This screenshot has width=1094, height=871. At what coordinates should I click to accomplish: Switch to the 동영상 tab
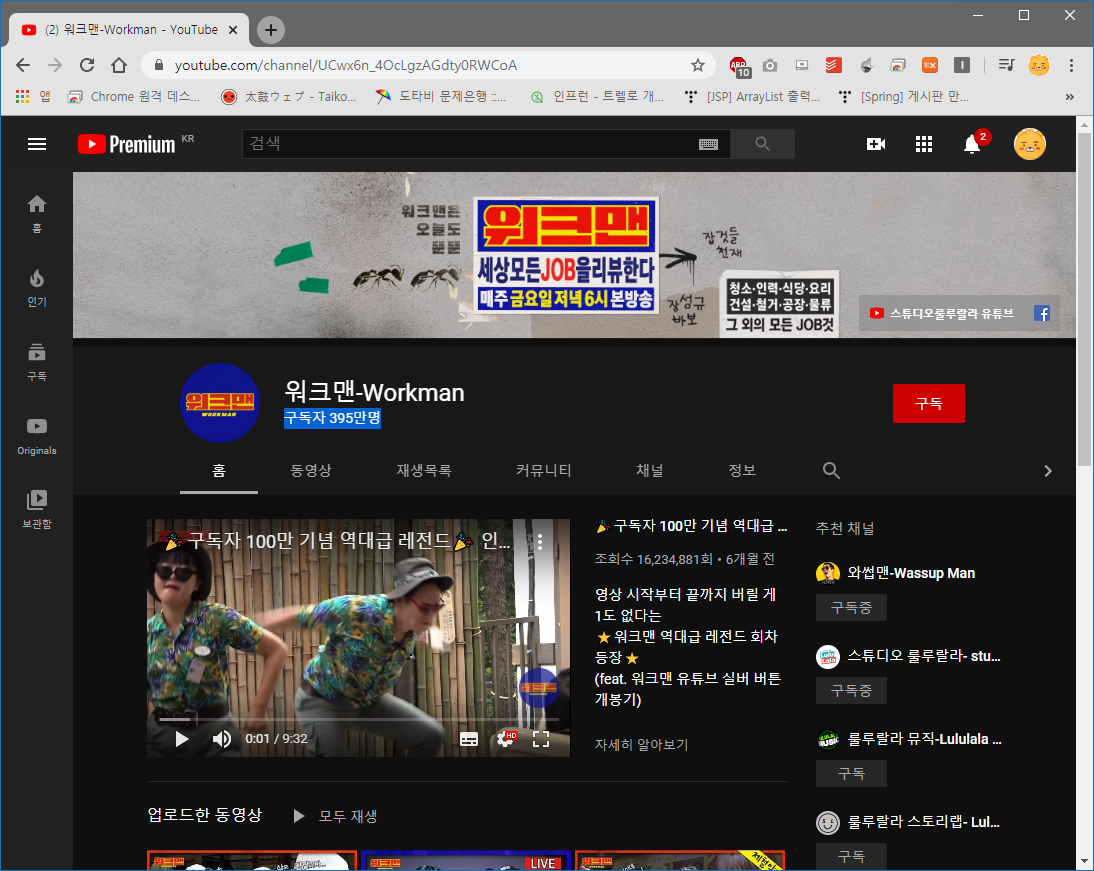(x=311, y=470)
